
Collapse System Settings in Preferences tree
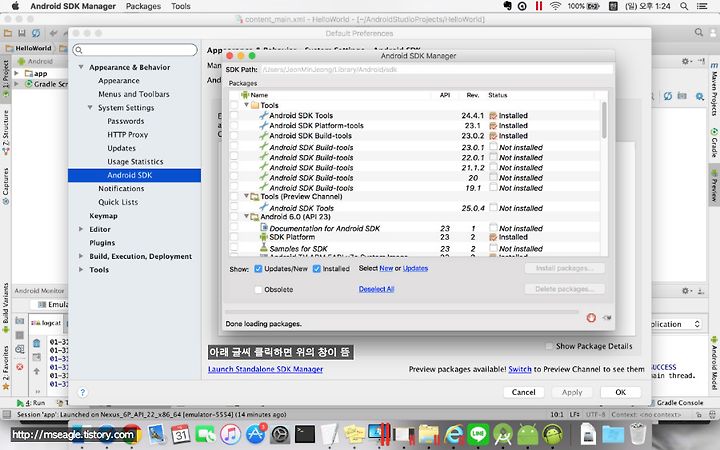[x=90, y=107]
